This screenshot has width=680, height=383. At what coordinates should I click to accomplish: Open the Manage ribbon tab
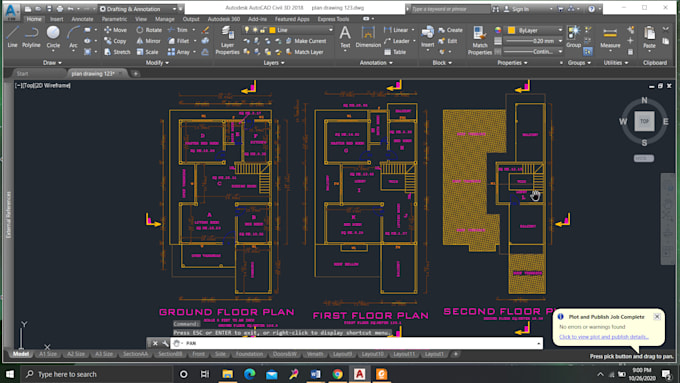(164, 19)
